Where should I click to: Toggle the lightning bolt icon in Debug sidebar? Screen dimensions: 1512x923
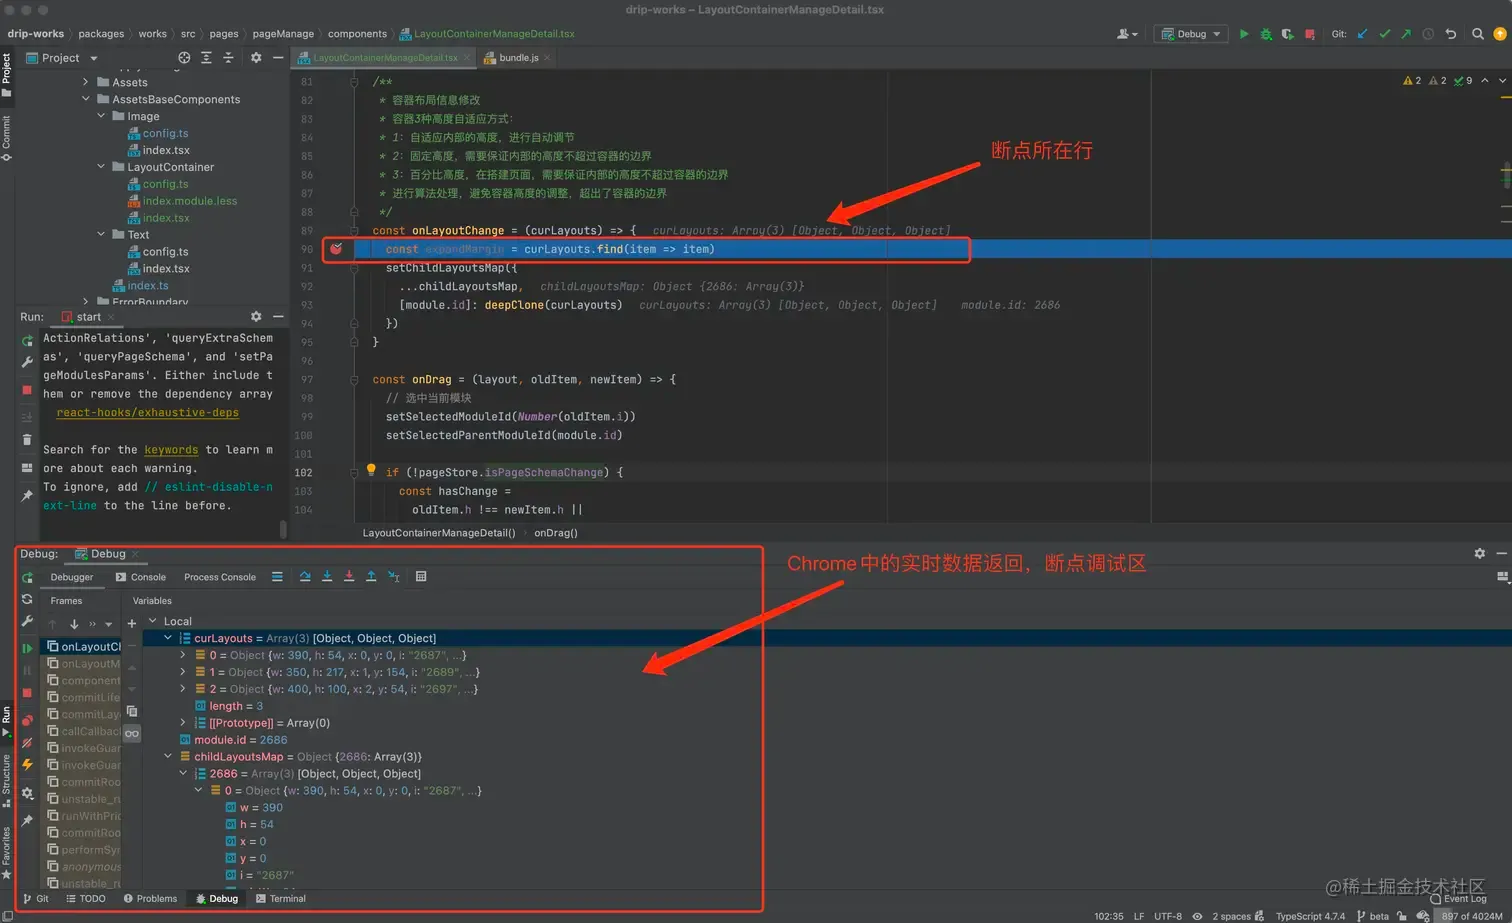(27, 765)
